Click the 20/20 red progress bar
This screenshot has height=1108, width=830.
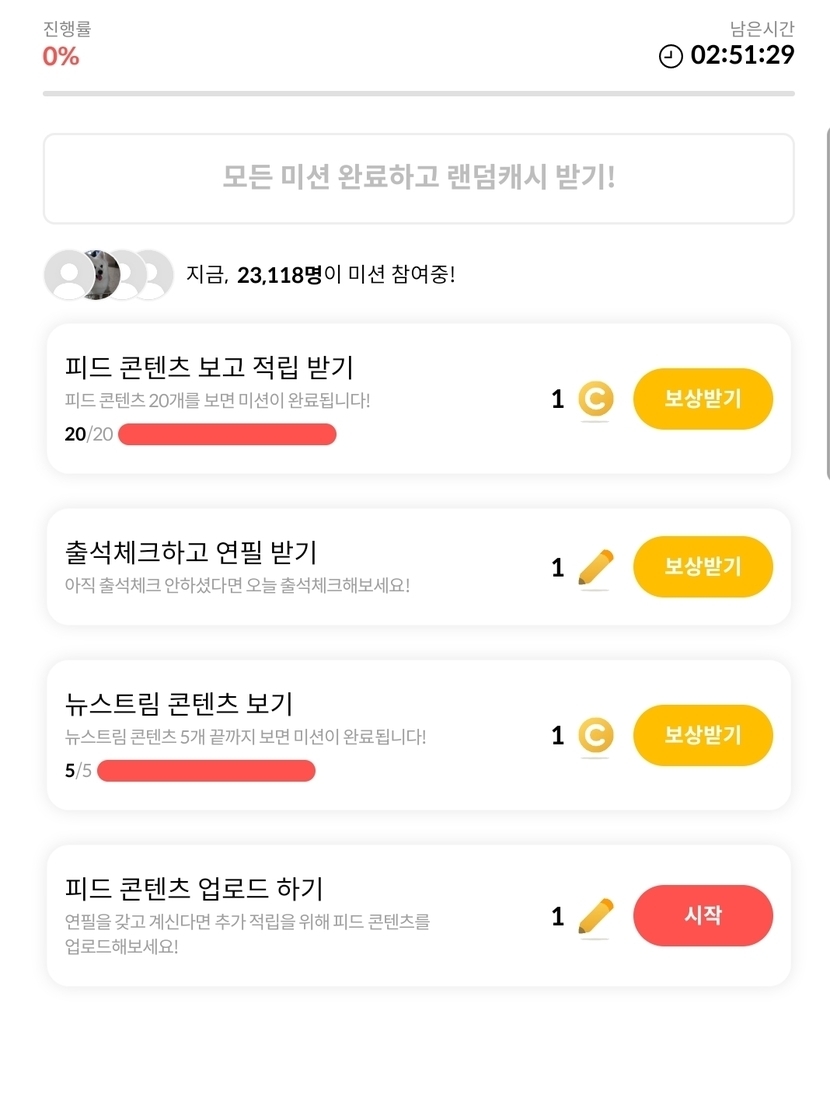coord(227,434)
